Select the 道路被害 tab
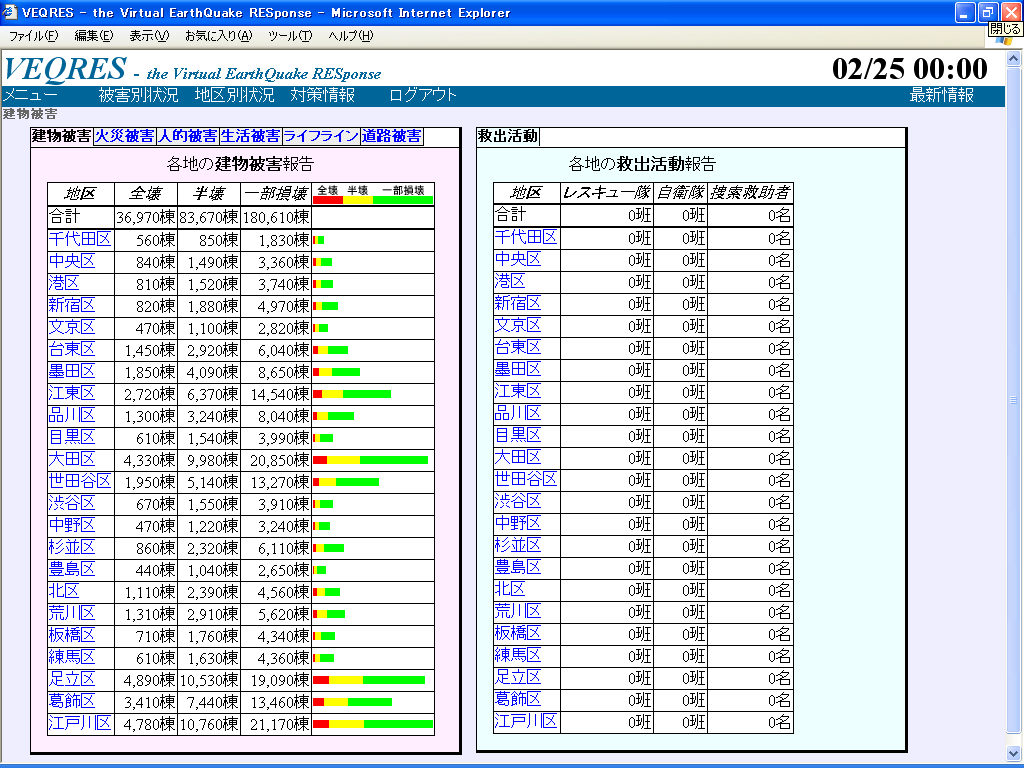 [x=391, y=137]
